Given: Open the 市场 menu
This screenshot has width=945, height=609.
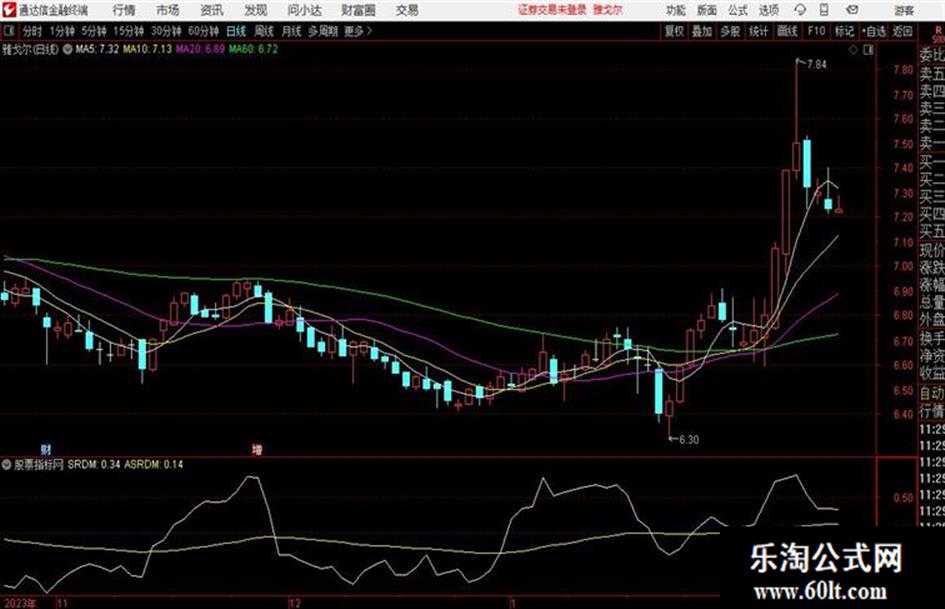Looking at the screenshot, I should pyautogui.click(x=168, y=10).
